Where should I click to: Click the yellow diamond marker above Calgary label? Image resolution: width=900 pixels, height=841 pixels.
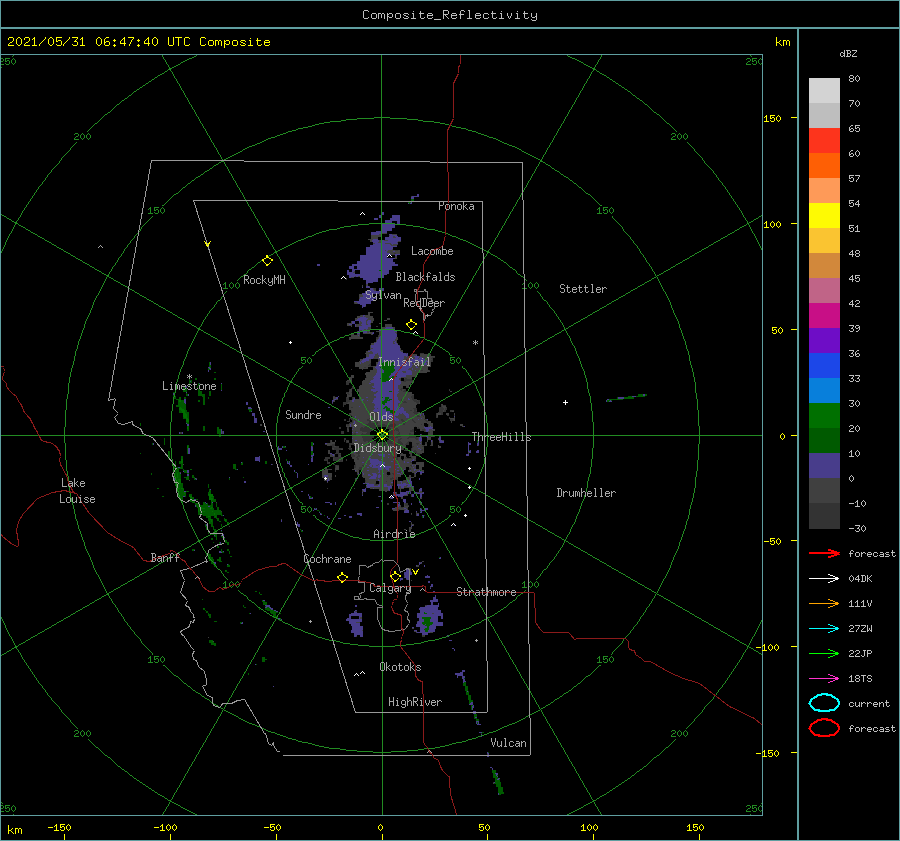(395, 576)
